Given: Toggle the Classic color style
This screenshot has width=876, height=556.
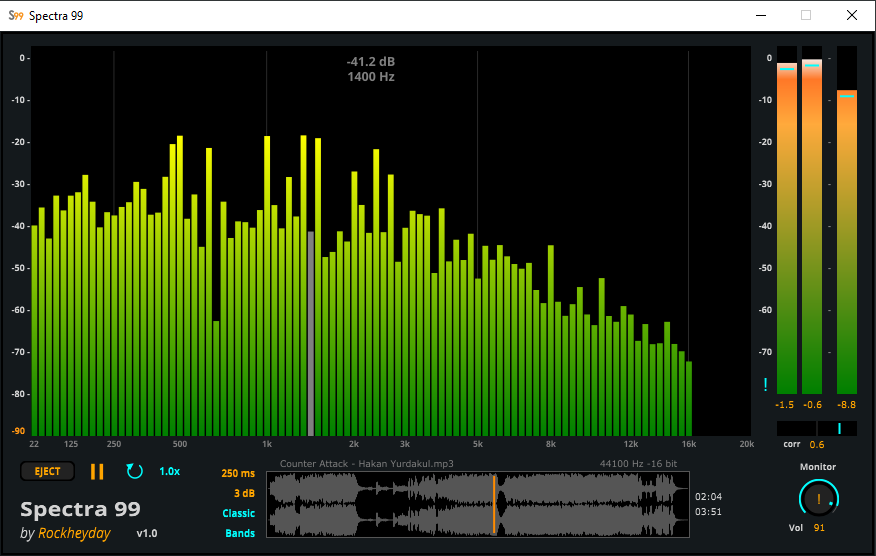Looking at the screenshot, I should (238, 513).
